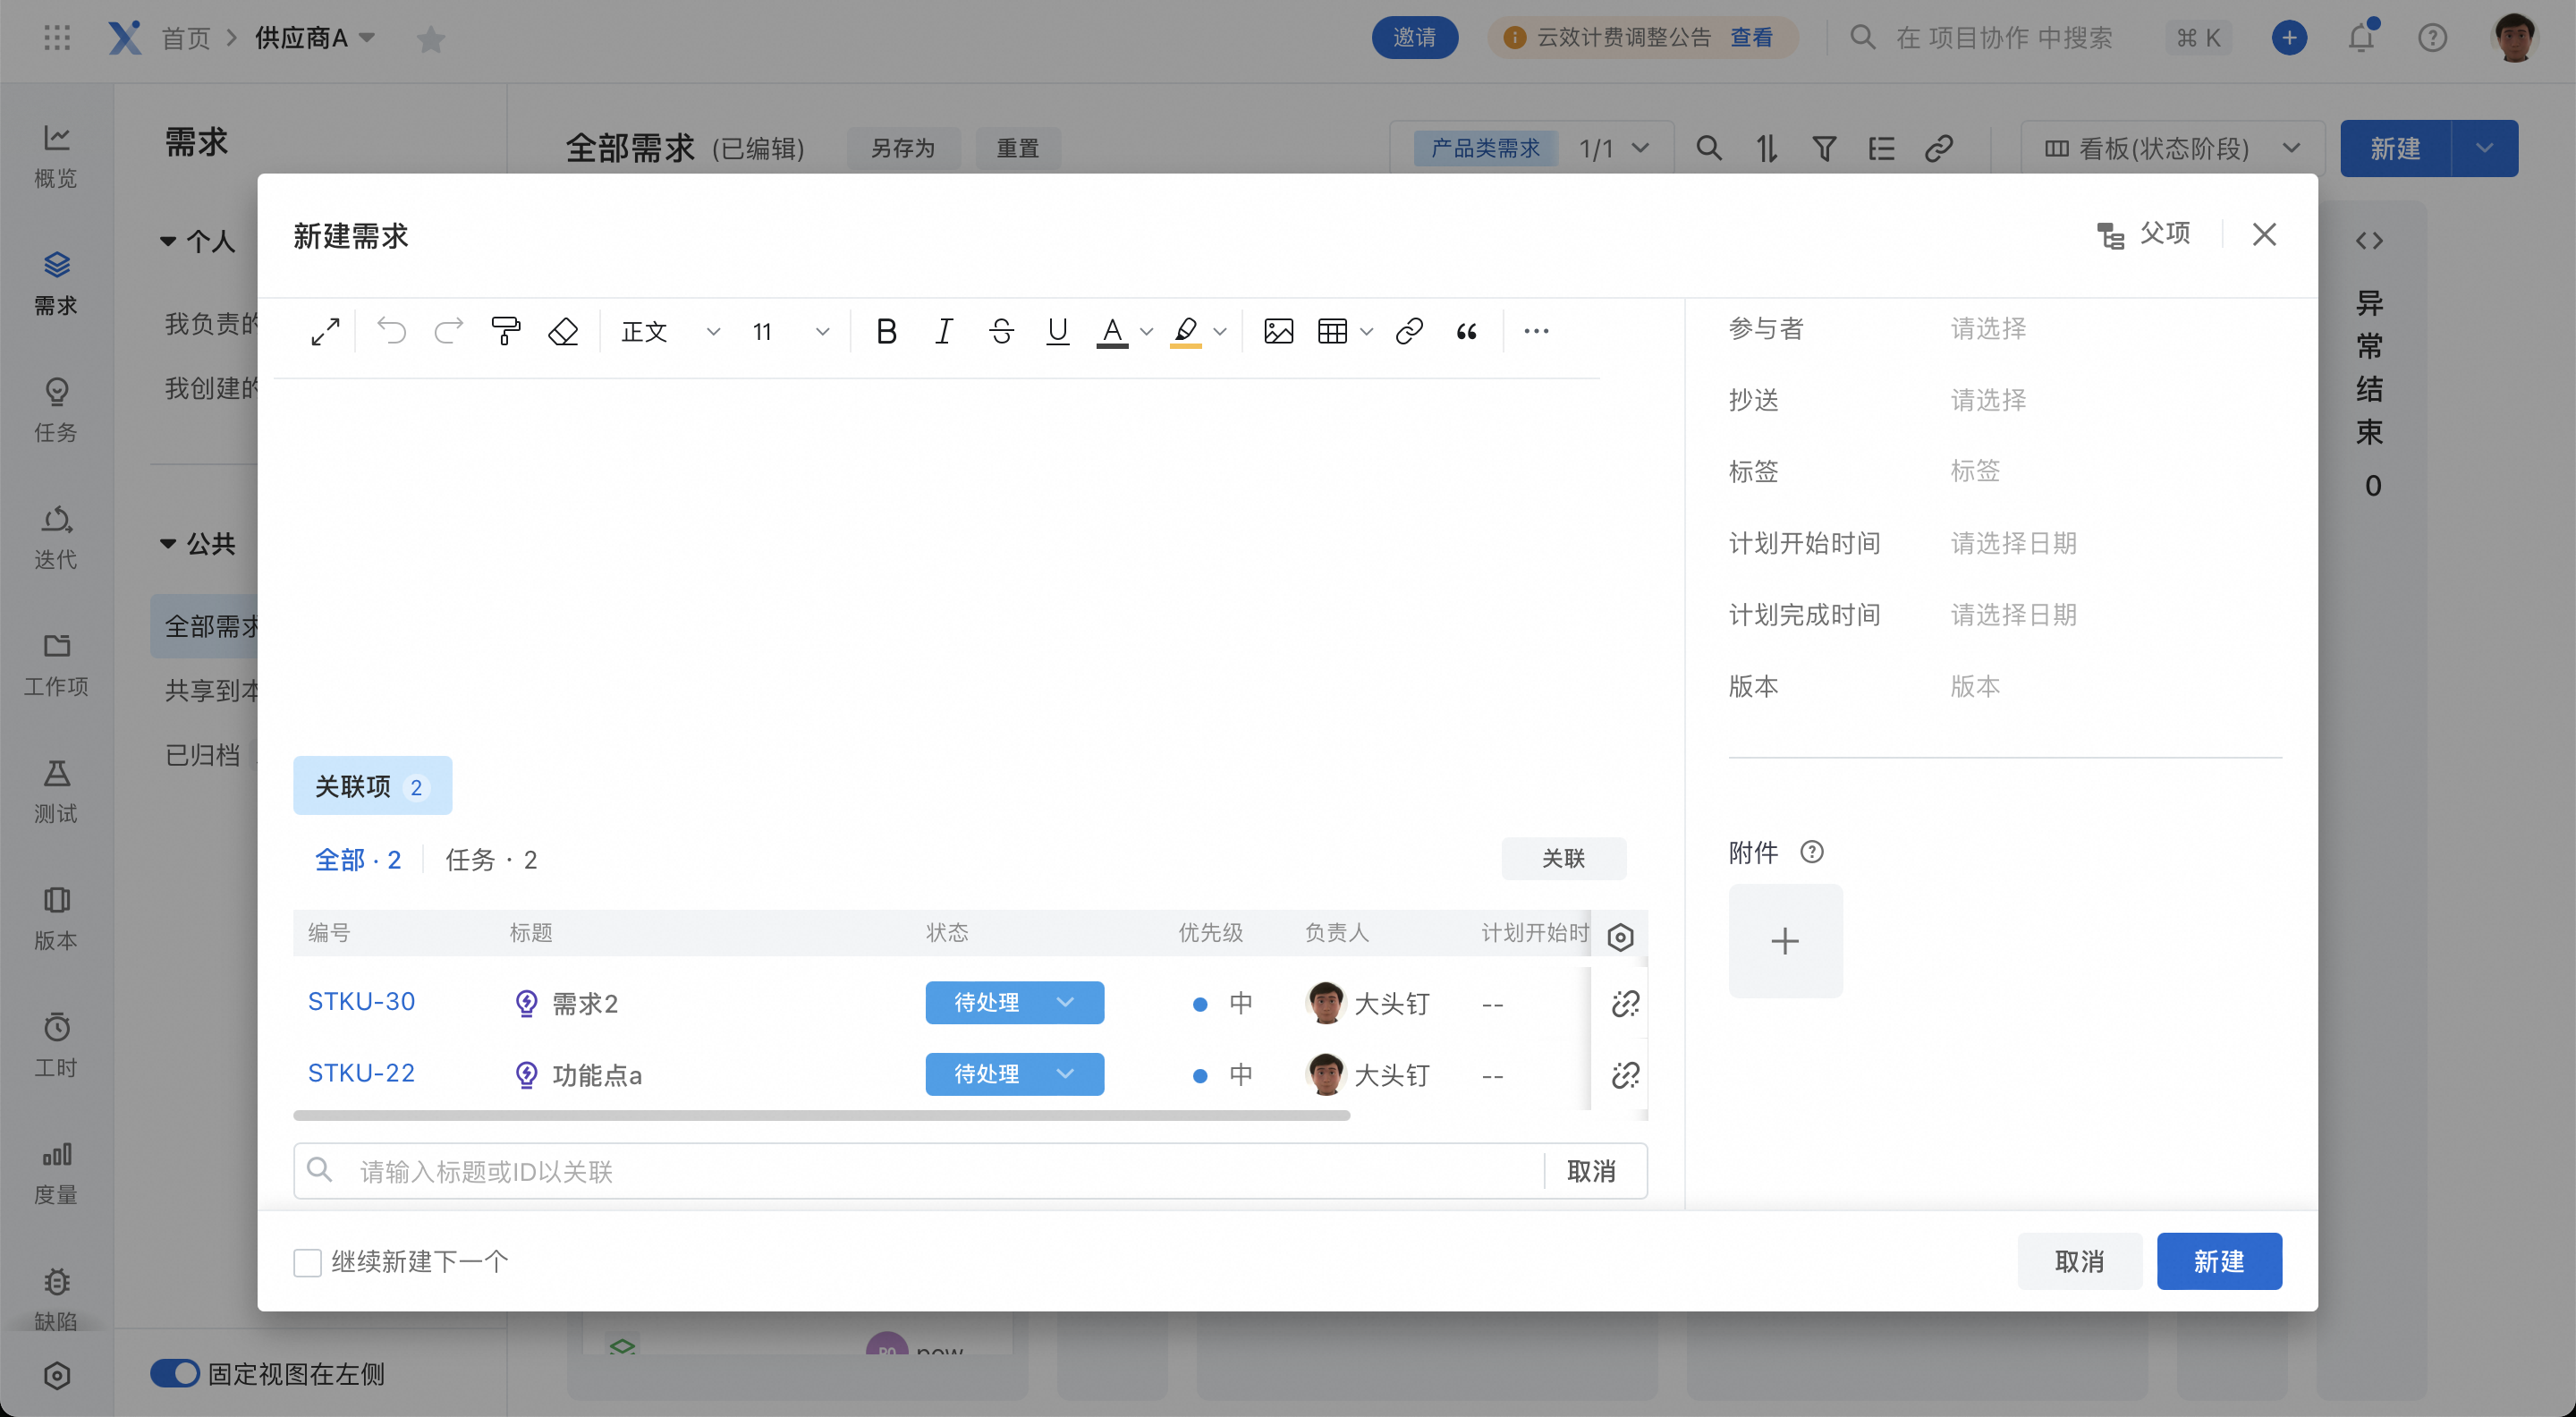
Task: Close the 新建需求 dialog
Action: [x=2265, y=234]
